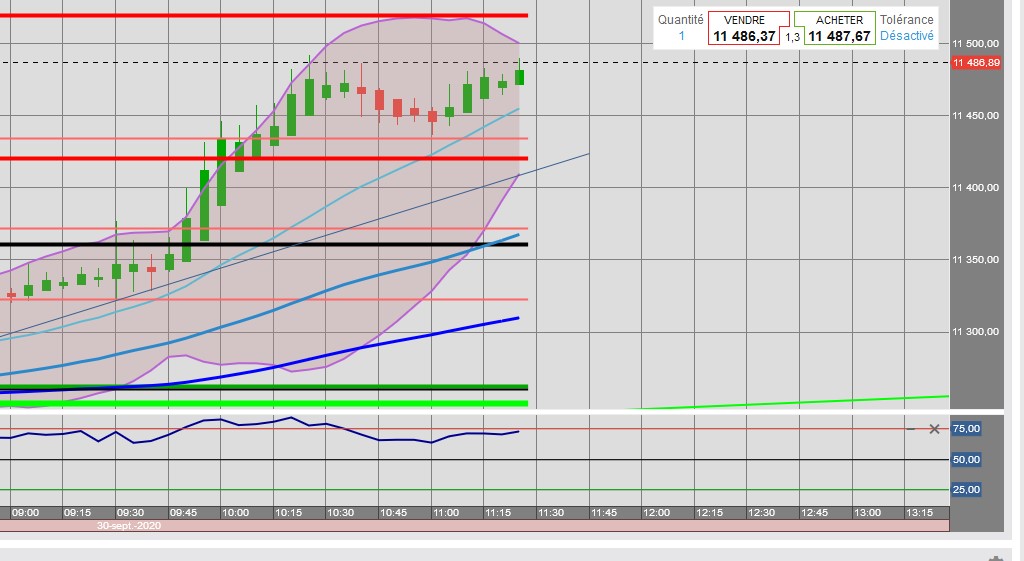Select the current price tag 11 486,89

pos(976,63)
